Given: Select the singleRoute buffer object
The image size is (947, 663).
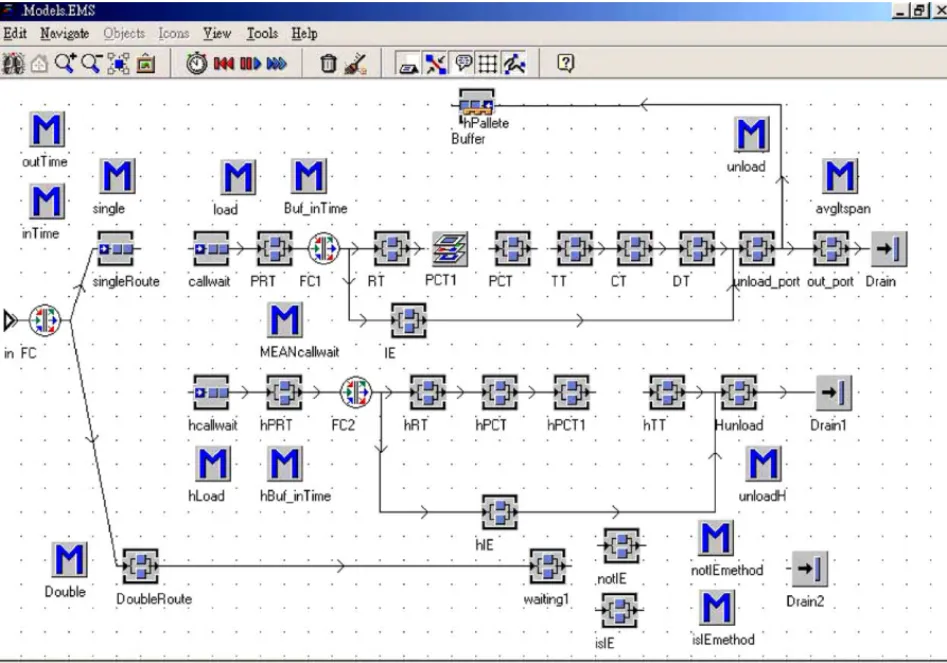Looking at the screenshot, I should tap(115, 248).
